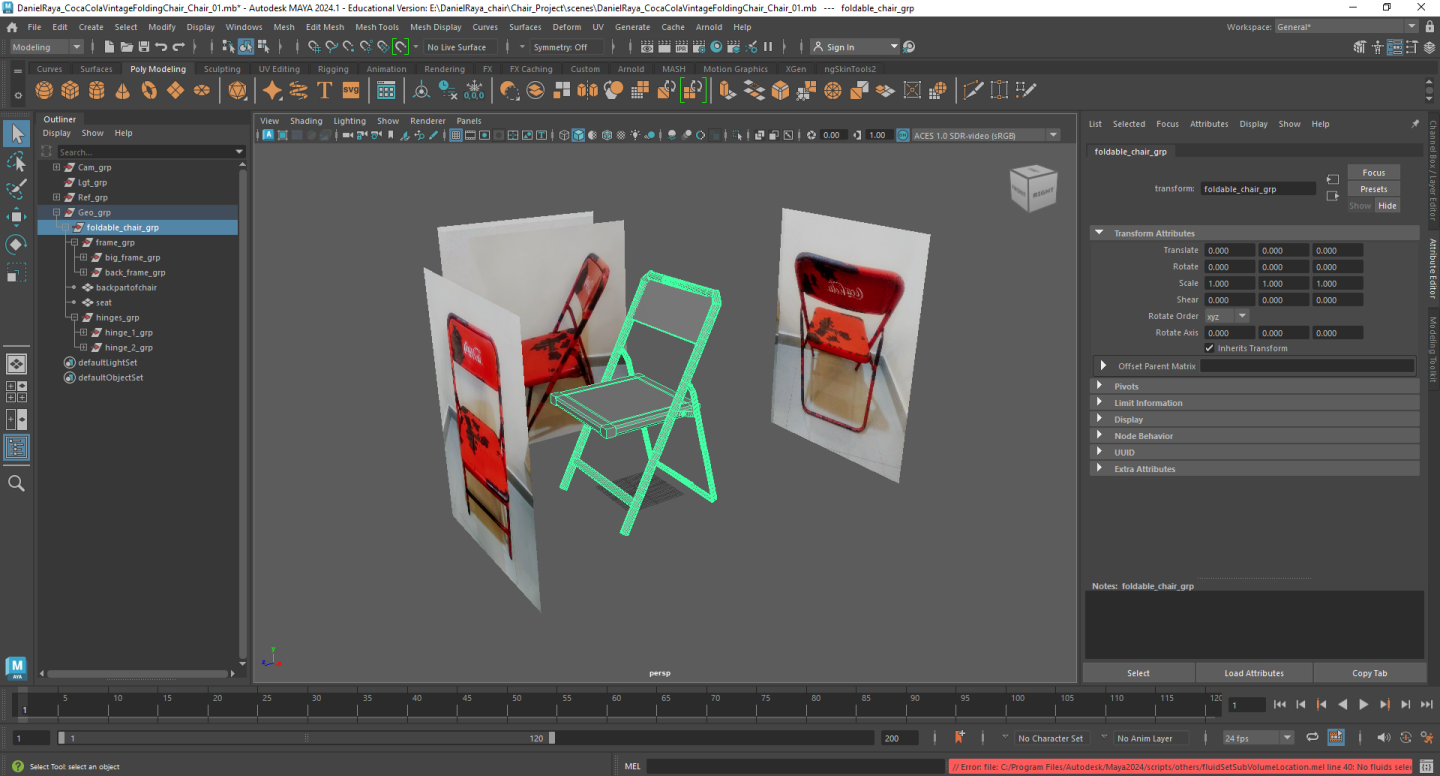The width and height of the screenshot is (1440, 776).
Task: Create a polygon cone from the shelf
Action: click(122, 91)
